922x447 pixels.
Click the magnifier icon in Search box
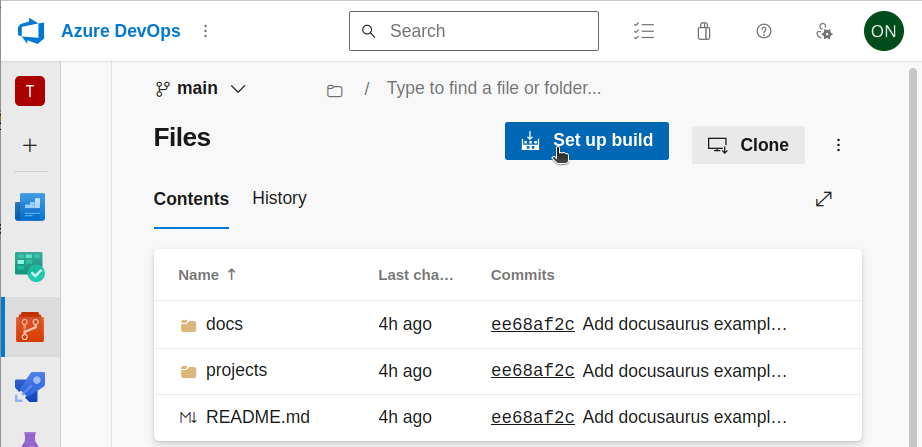click(369, 31)
